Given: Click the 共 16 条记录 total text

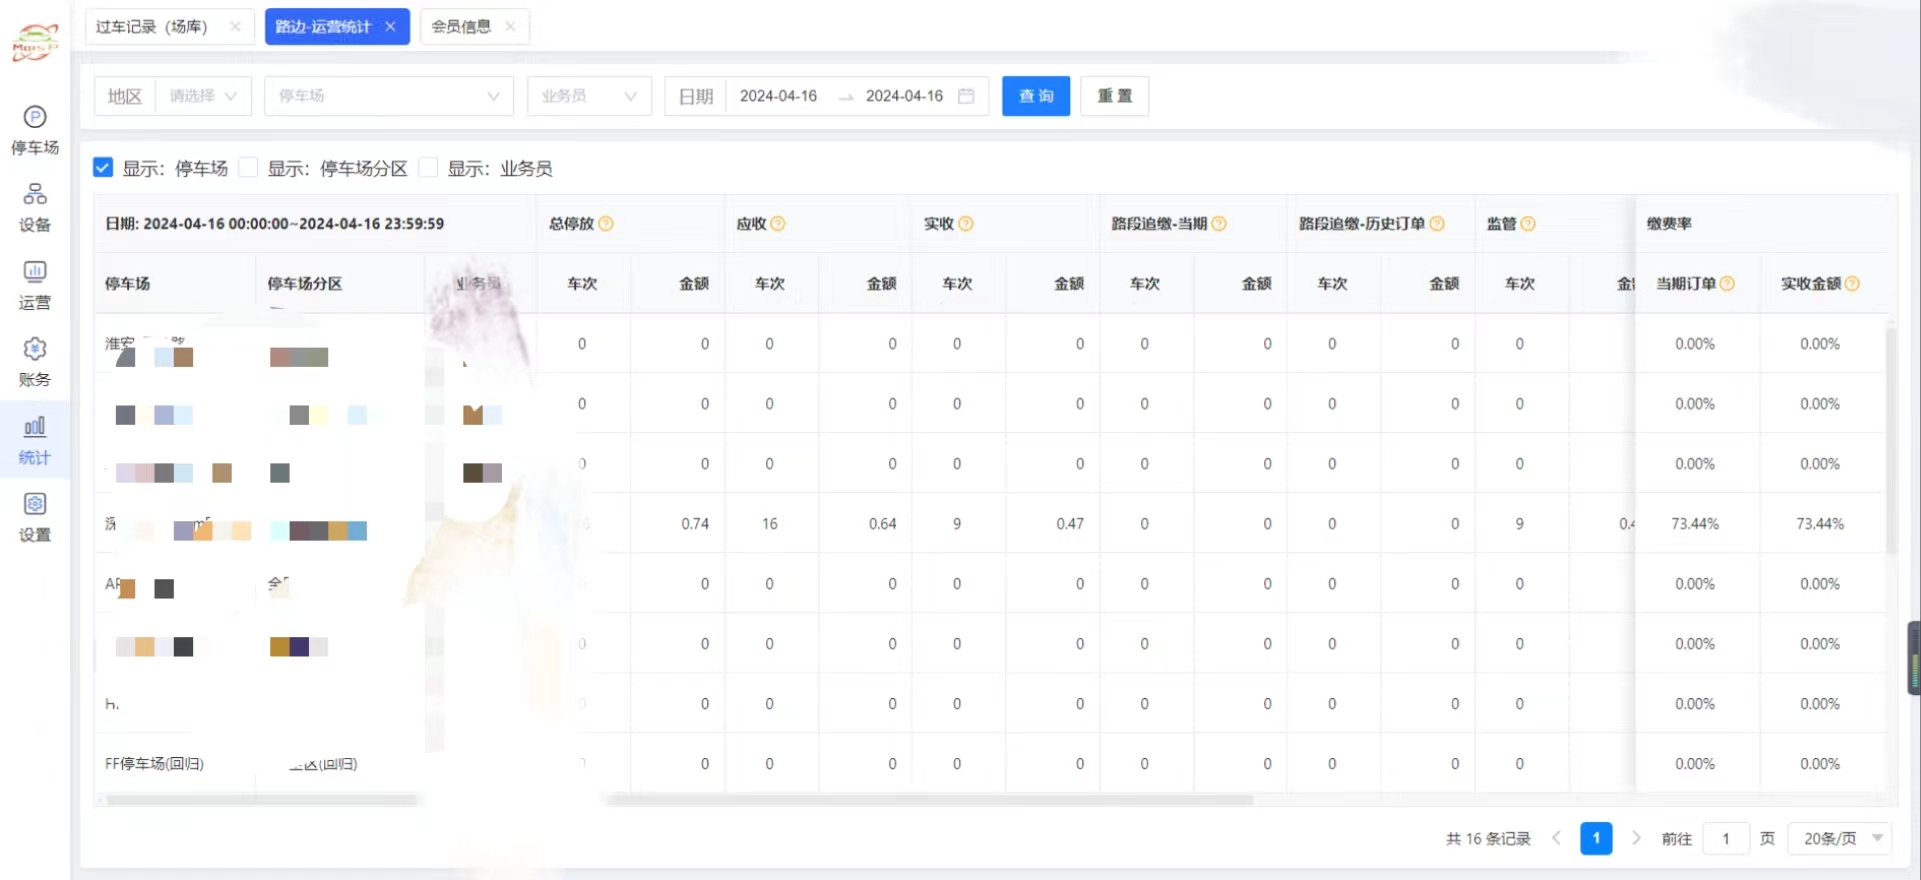Looking at the screenshot, I should (1488, 839).
